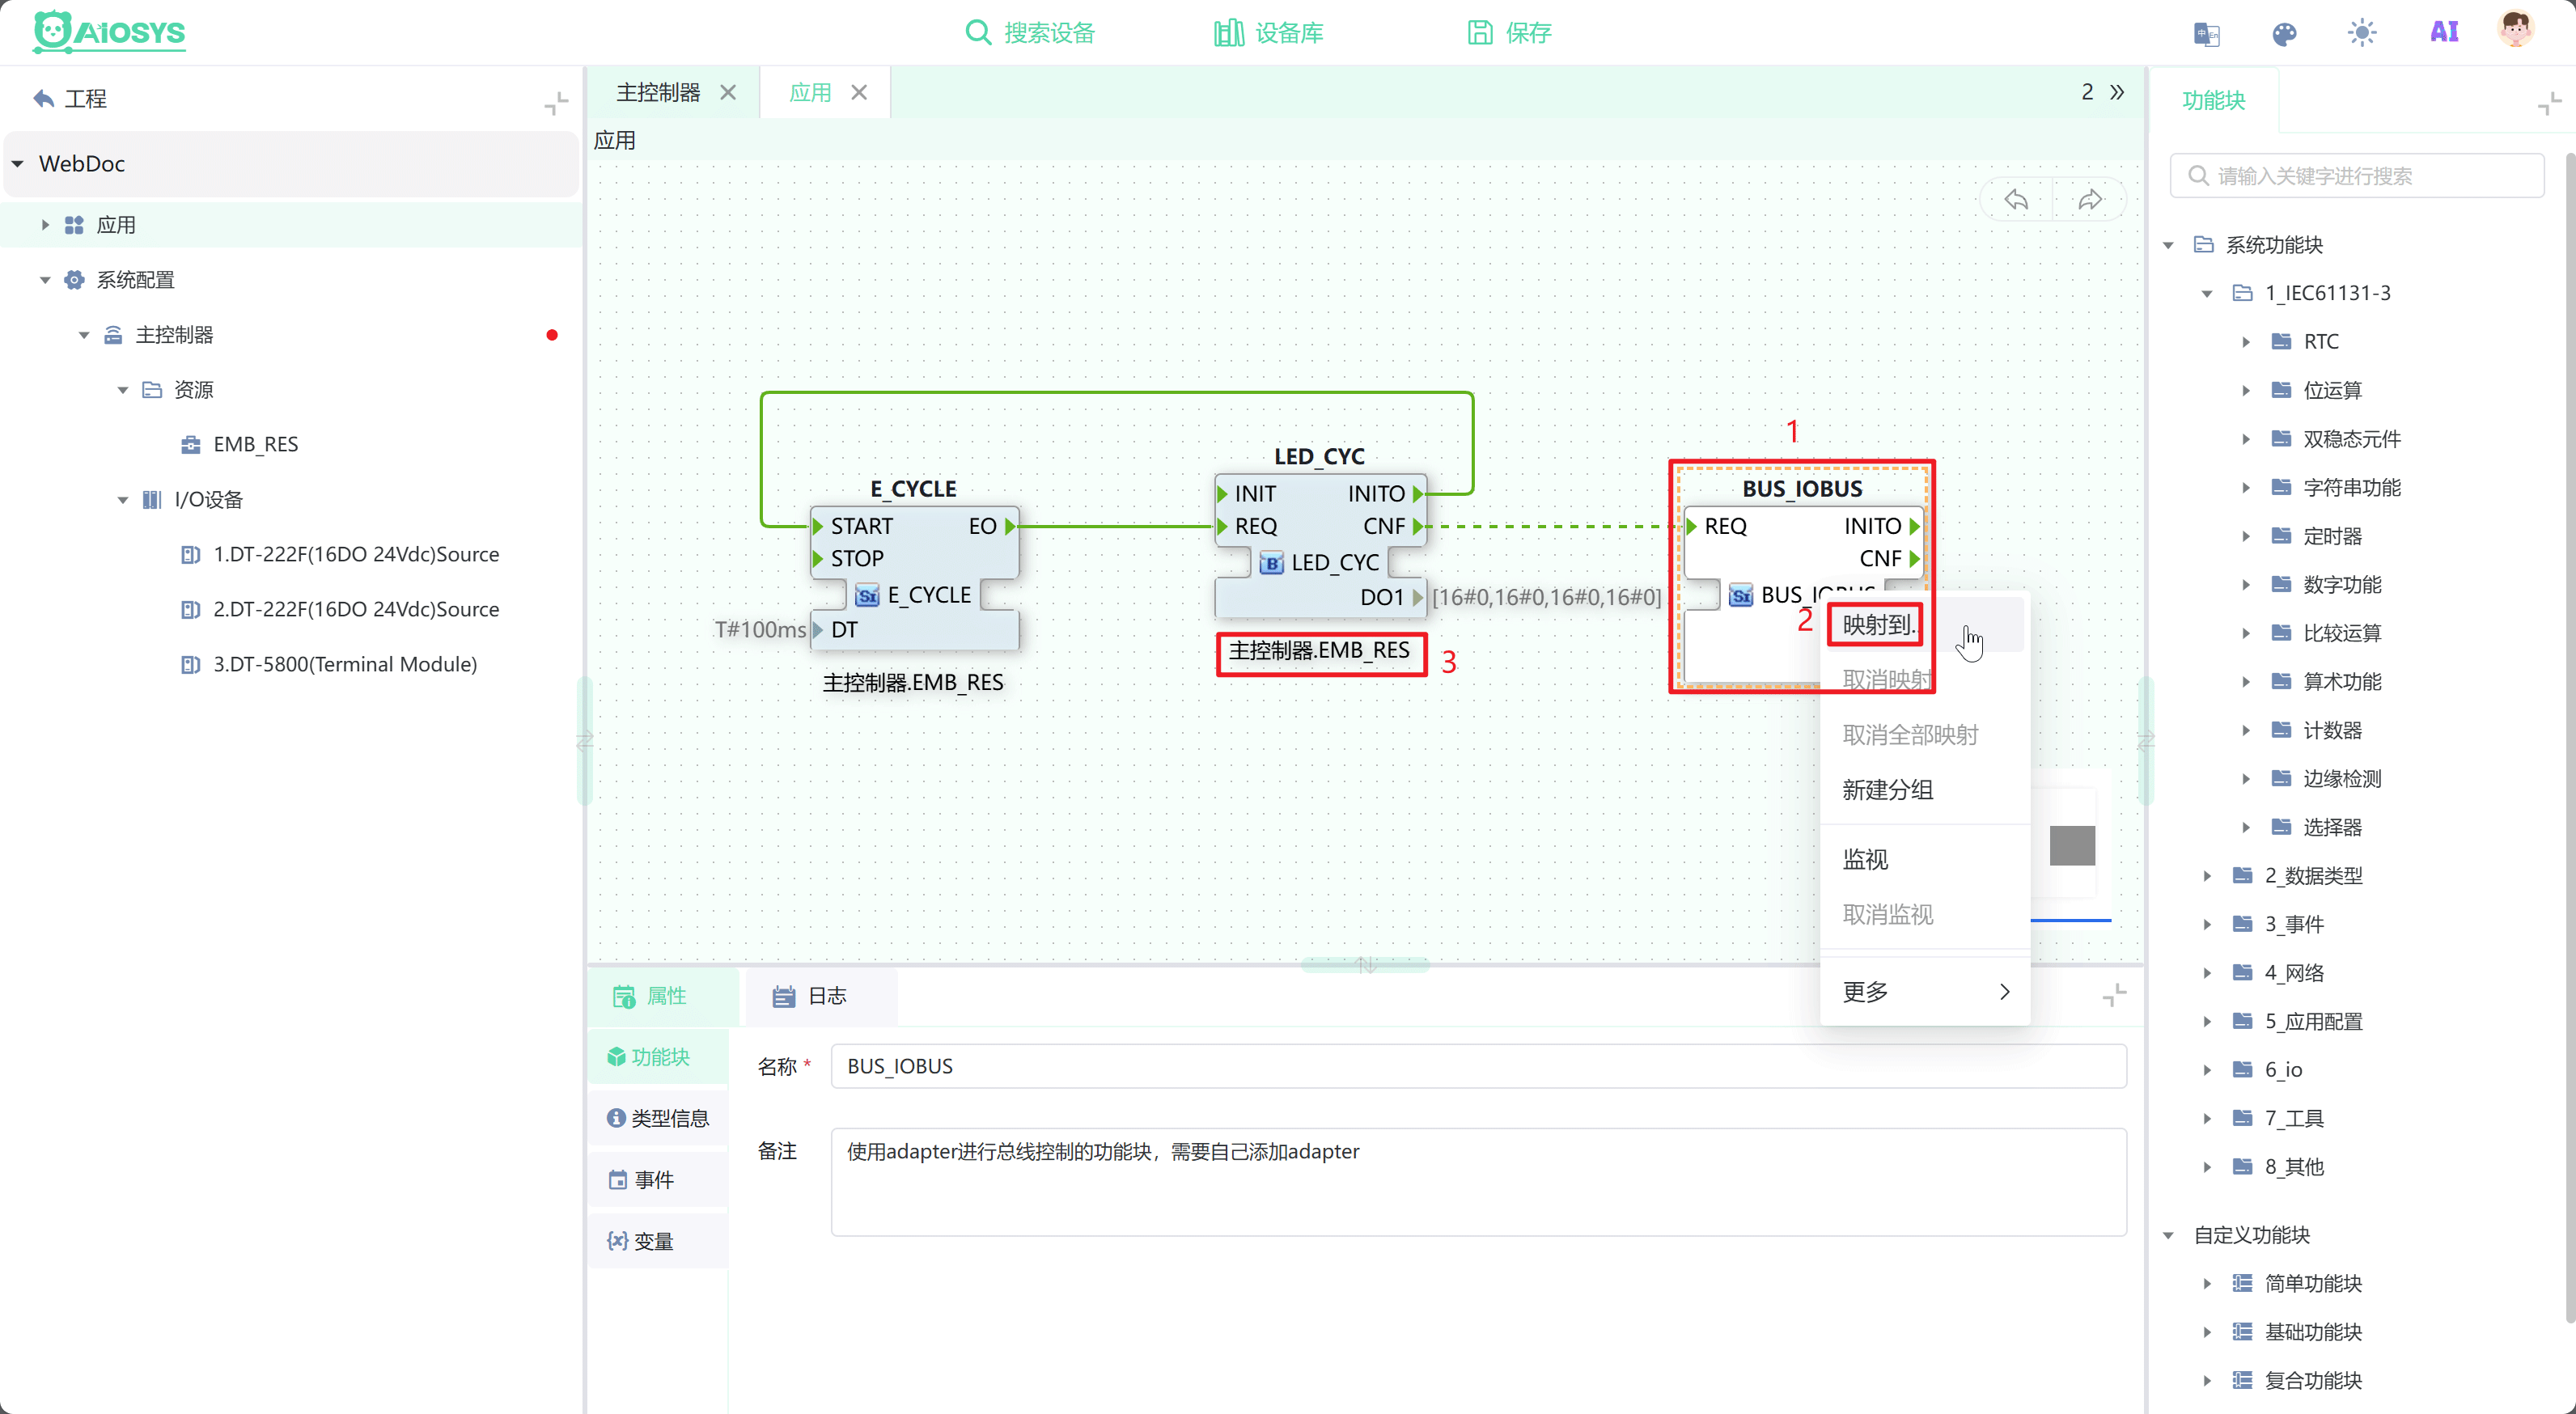Open the user avatar menu
This screenshot has height=1414, width=2576.
(2516, 31)
